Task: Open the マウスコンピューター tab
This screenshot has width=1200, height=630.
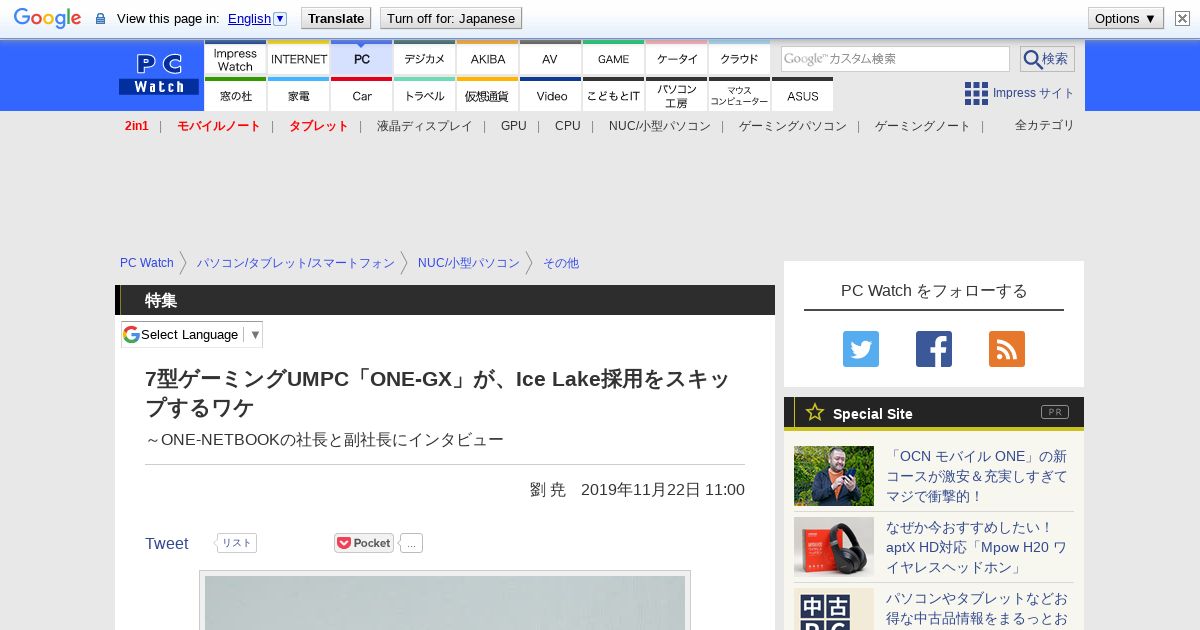Action: pos(740,95)
